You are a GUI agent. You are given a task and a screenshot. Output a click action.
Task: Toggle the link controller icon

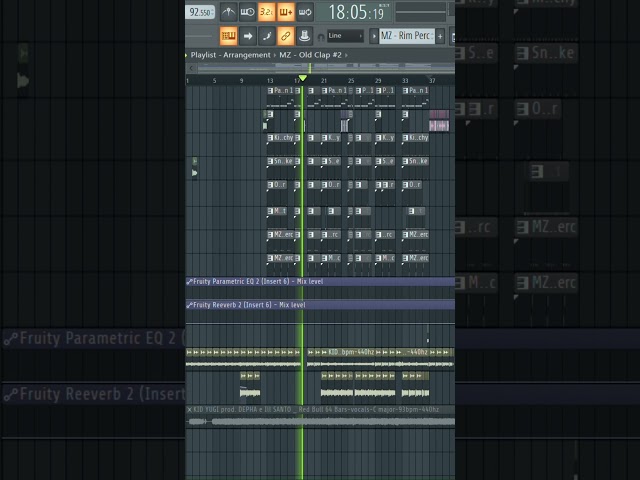click(286, 36)
